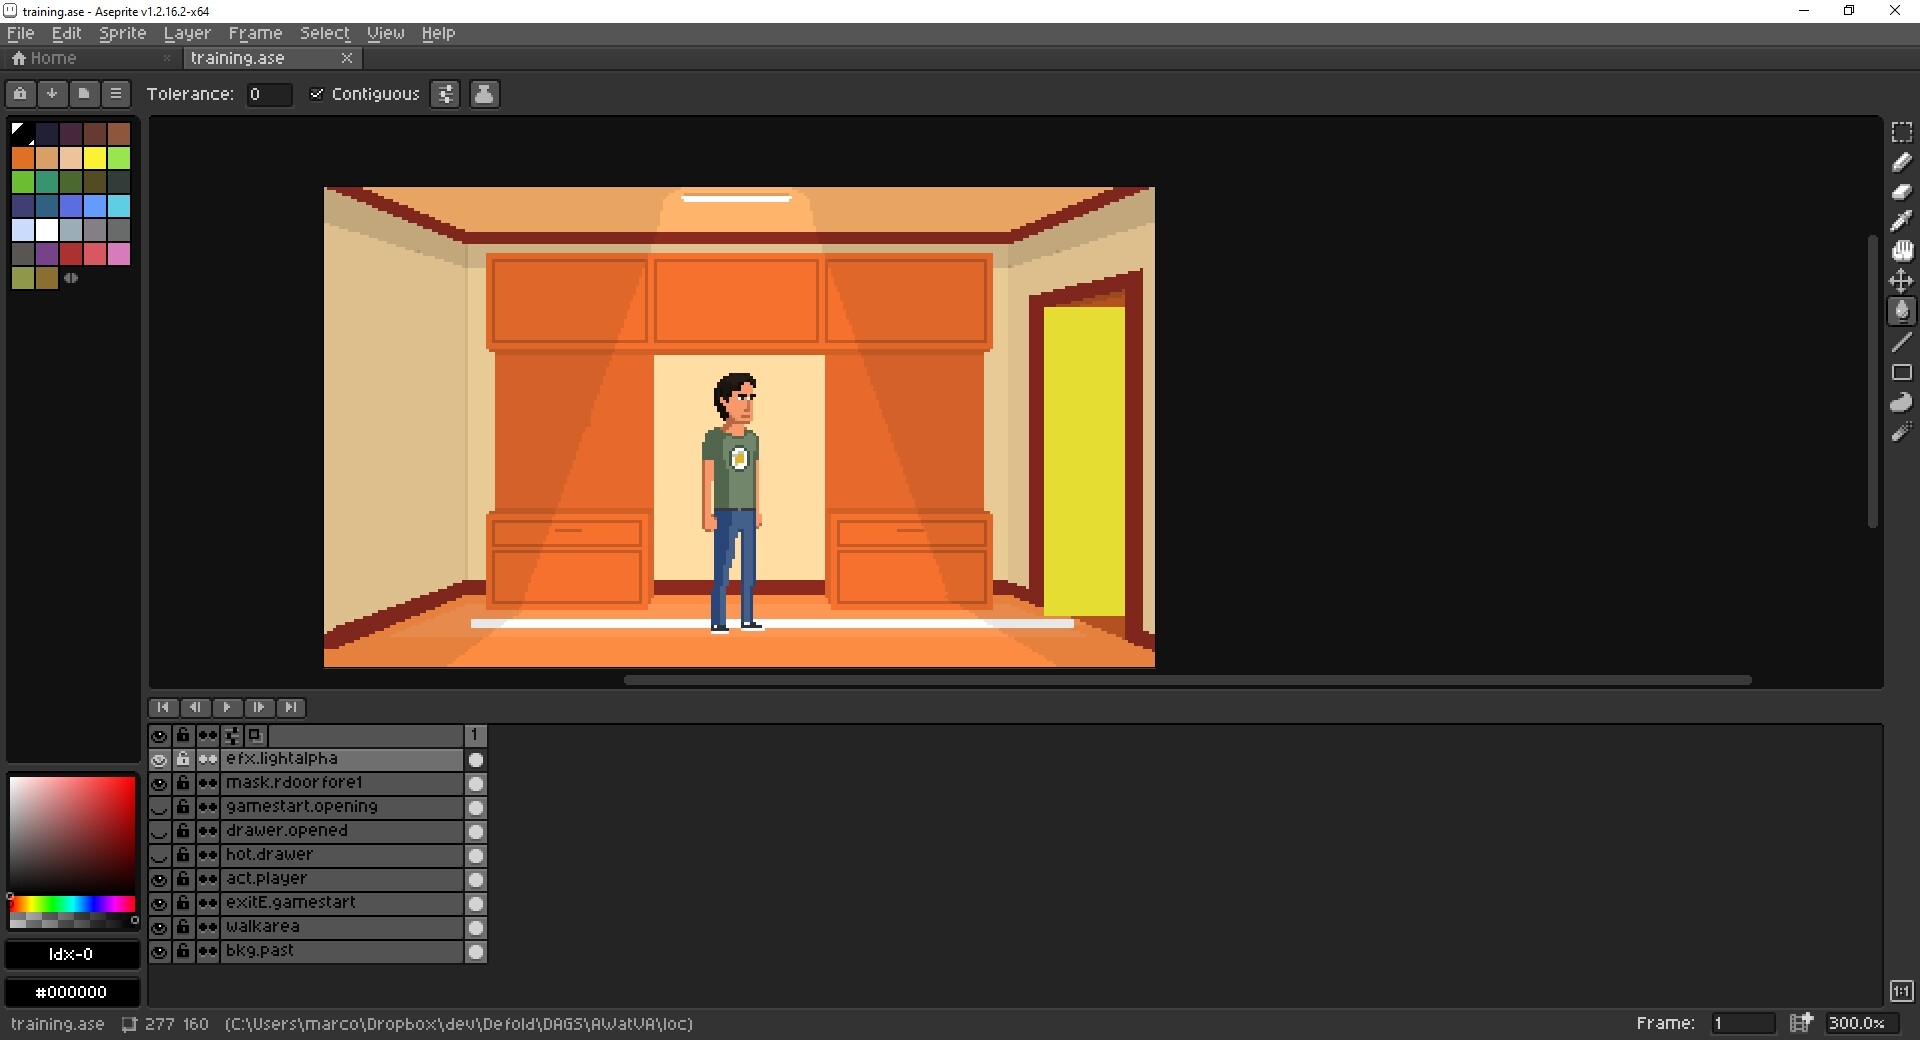Select the Eraser tool
The width and height of the screenshot is (1920, 1040).
[x=1901, y=192]
